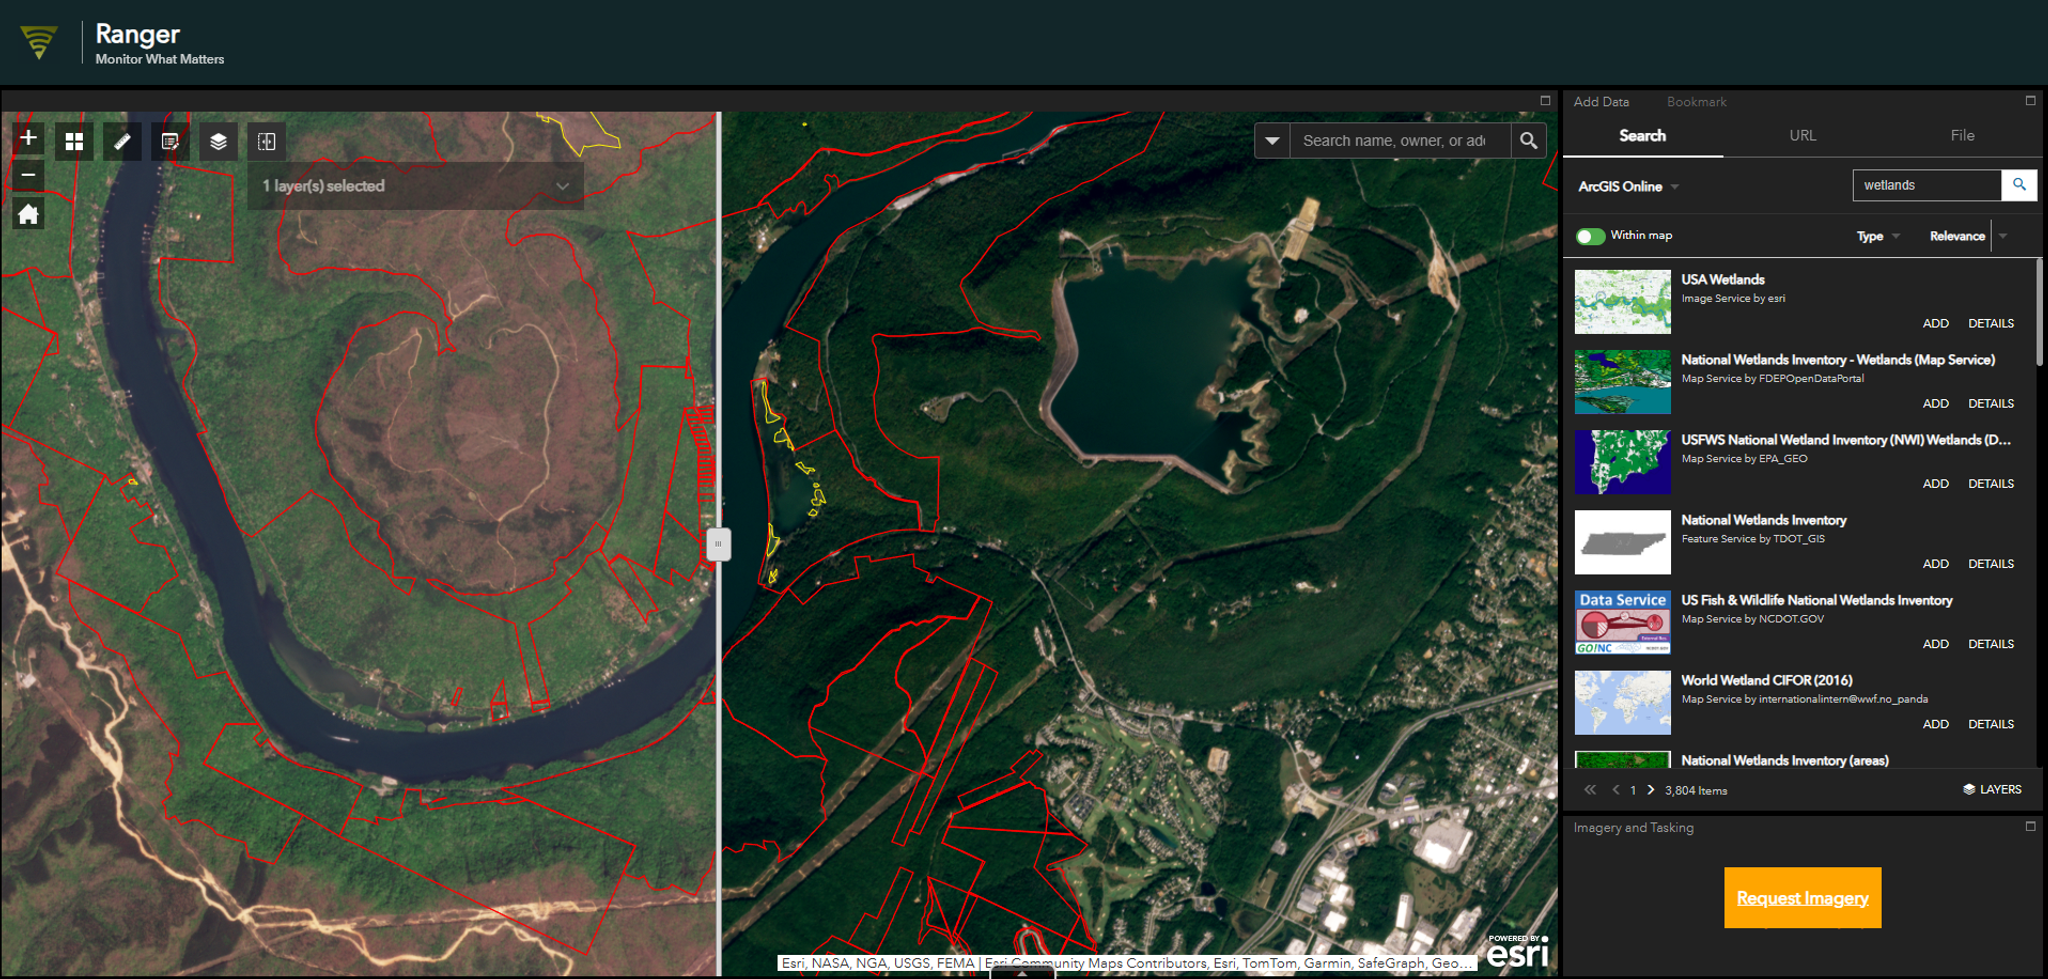Image resolution: width=2048 pixels, height=979 pixels.
Task: Add National Wetlands Inventory - Wetlands (Map Service)
Action: [1935, 404]
